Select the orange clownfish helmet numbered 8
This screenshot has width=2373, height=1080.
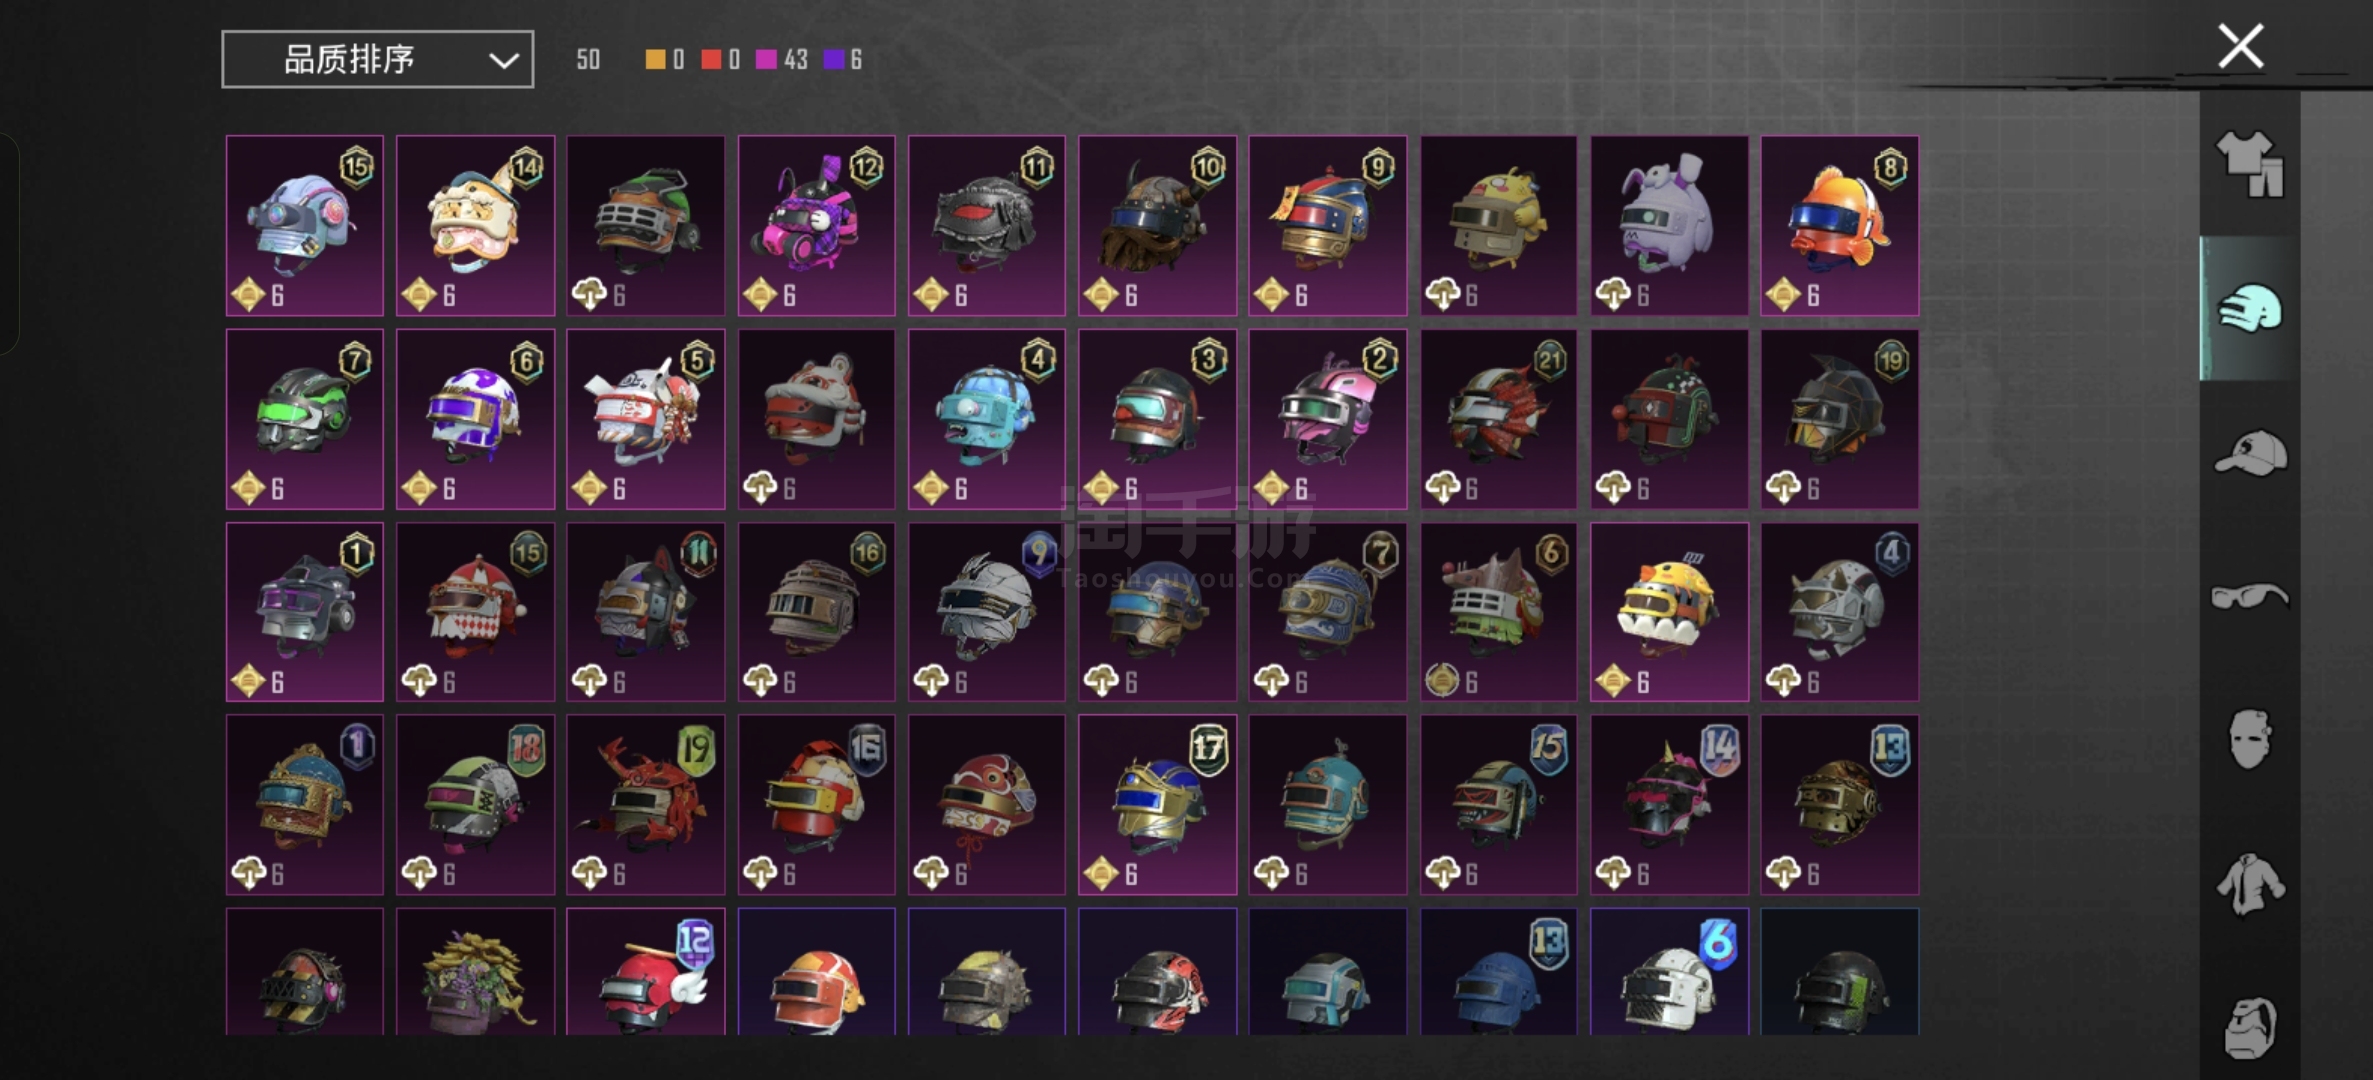1839,226
